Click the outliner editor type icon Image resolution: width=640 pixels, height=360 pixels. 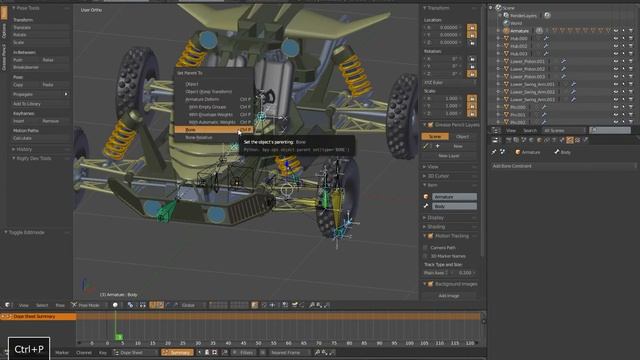tap(496, 131)
